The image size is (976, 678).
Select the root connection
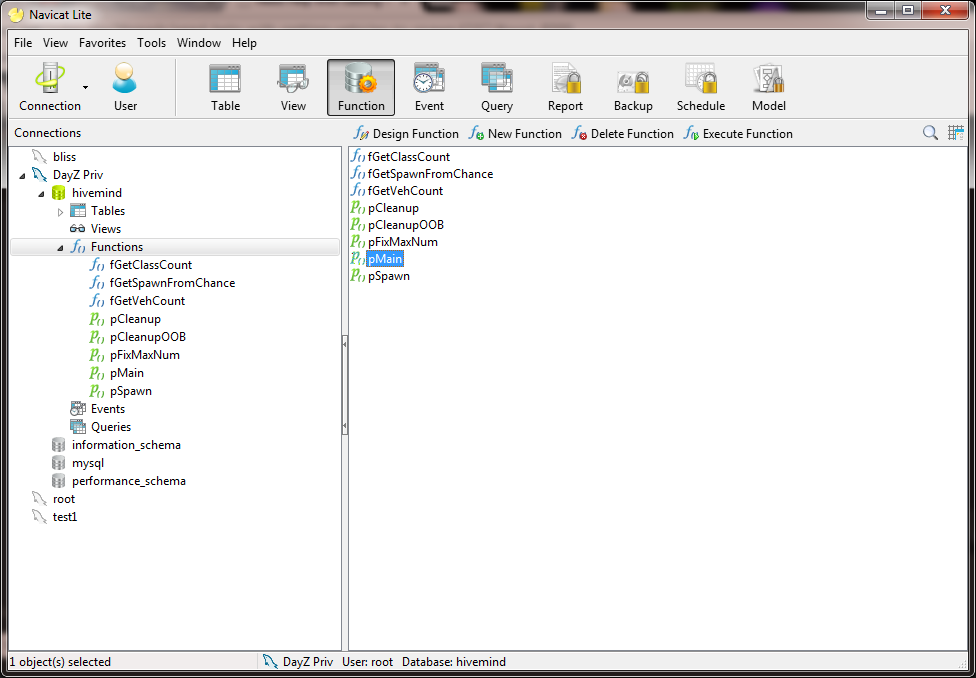click(64, 499)
